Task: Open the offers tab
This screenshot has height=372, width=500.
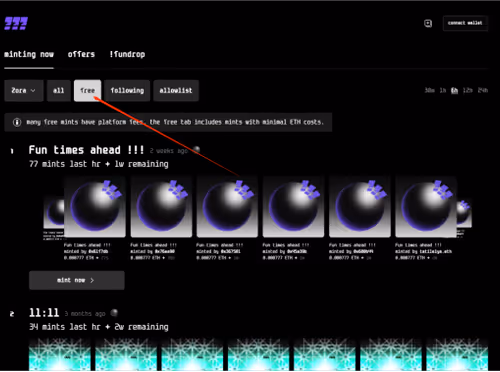Action: pyautogui.click(x=81, y=54)
